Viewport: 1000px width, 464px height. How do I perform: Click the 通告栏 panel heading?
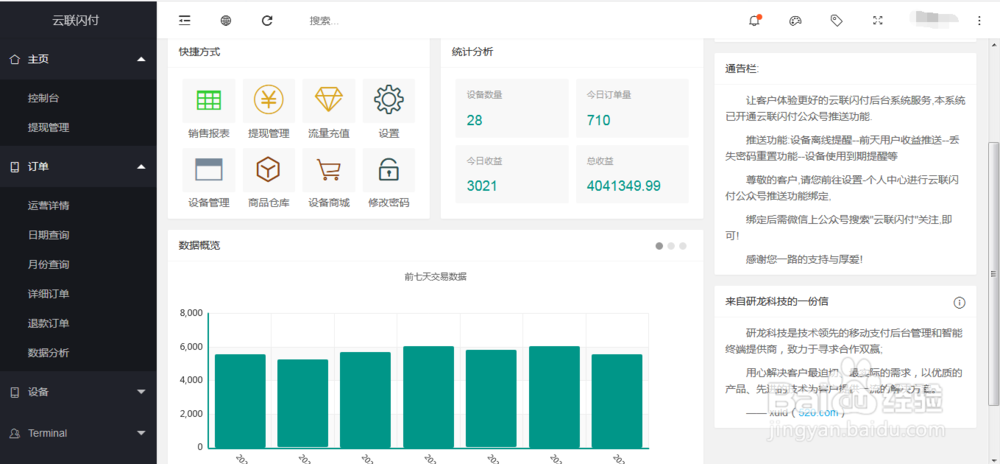(x=742, y=69)
